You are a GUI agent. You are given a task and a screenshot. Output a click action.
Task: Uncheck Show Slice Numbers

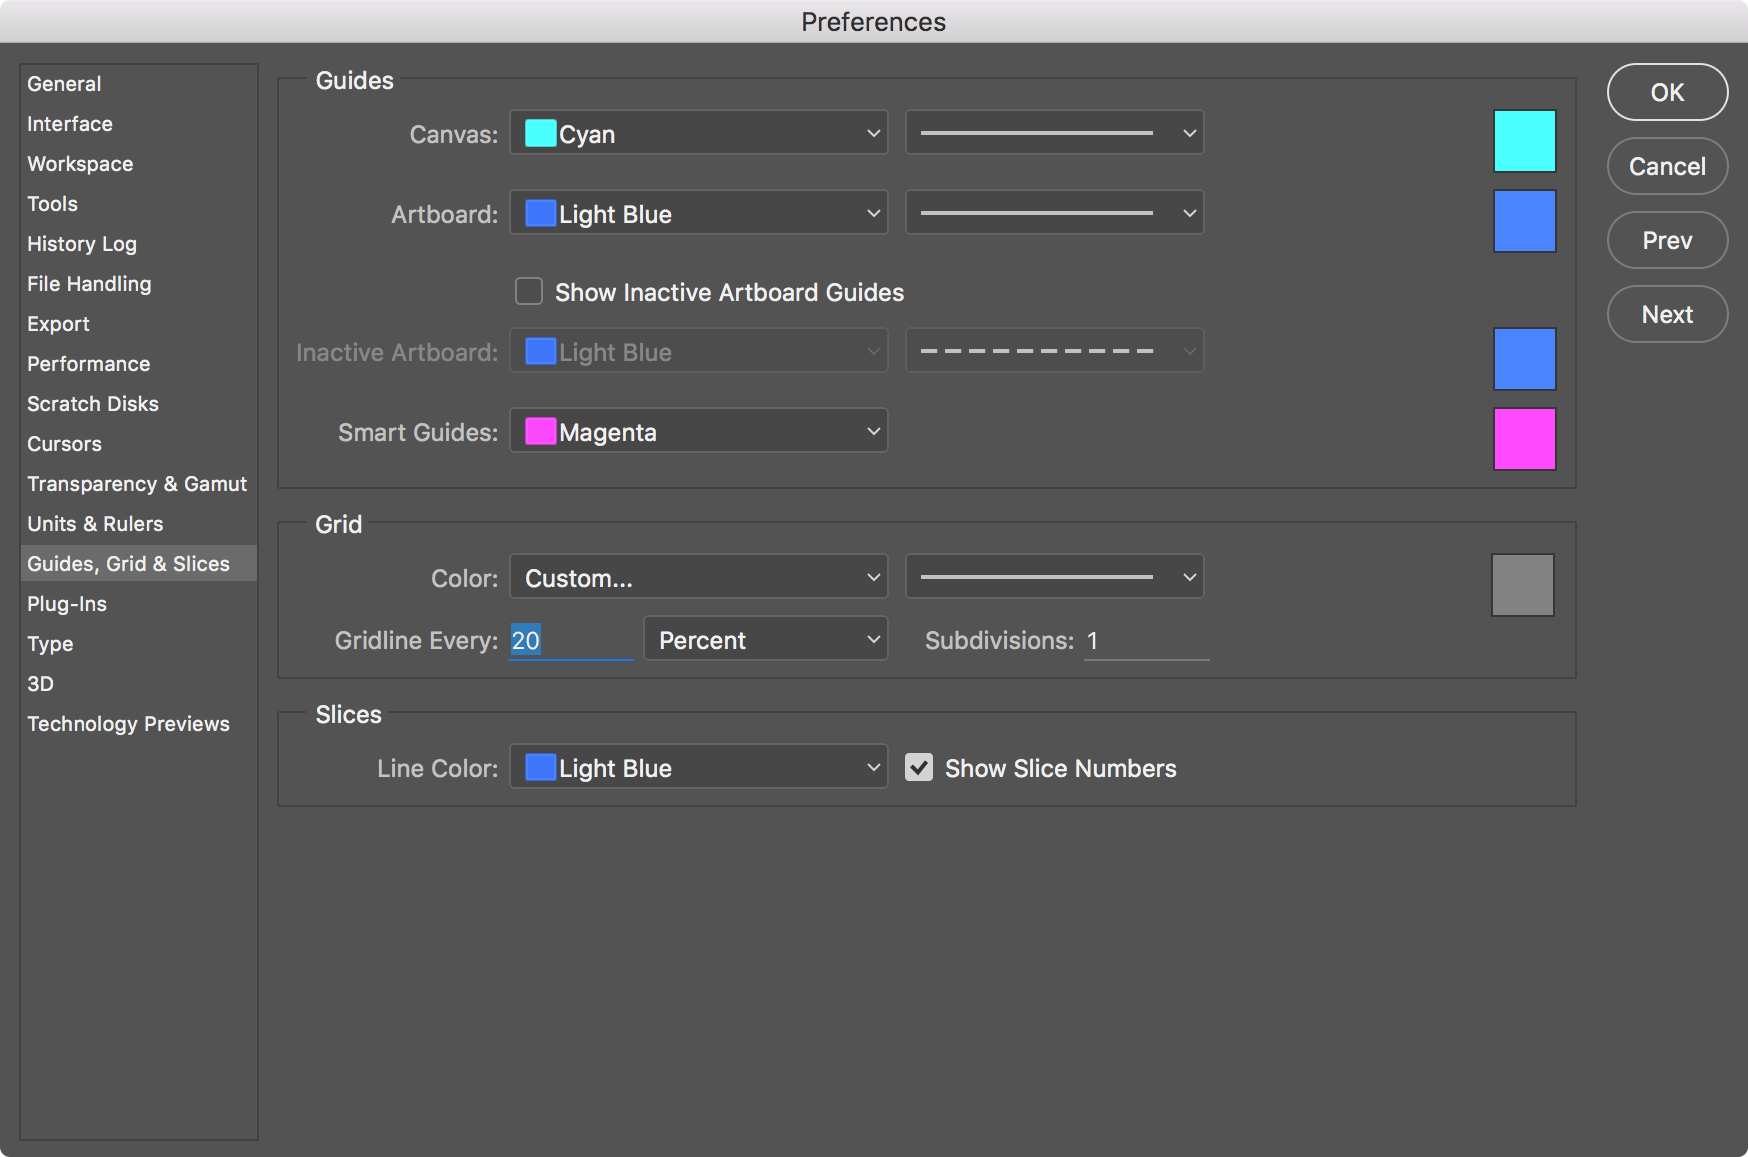point(919,767)
